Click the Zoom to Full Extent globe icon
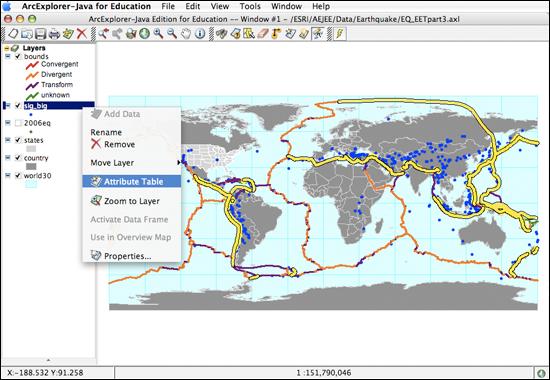The height and width of the screenshot is (380, 550). 144,34
